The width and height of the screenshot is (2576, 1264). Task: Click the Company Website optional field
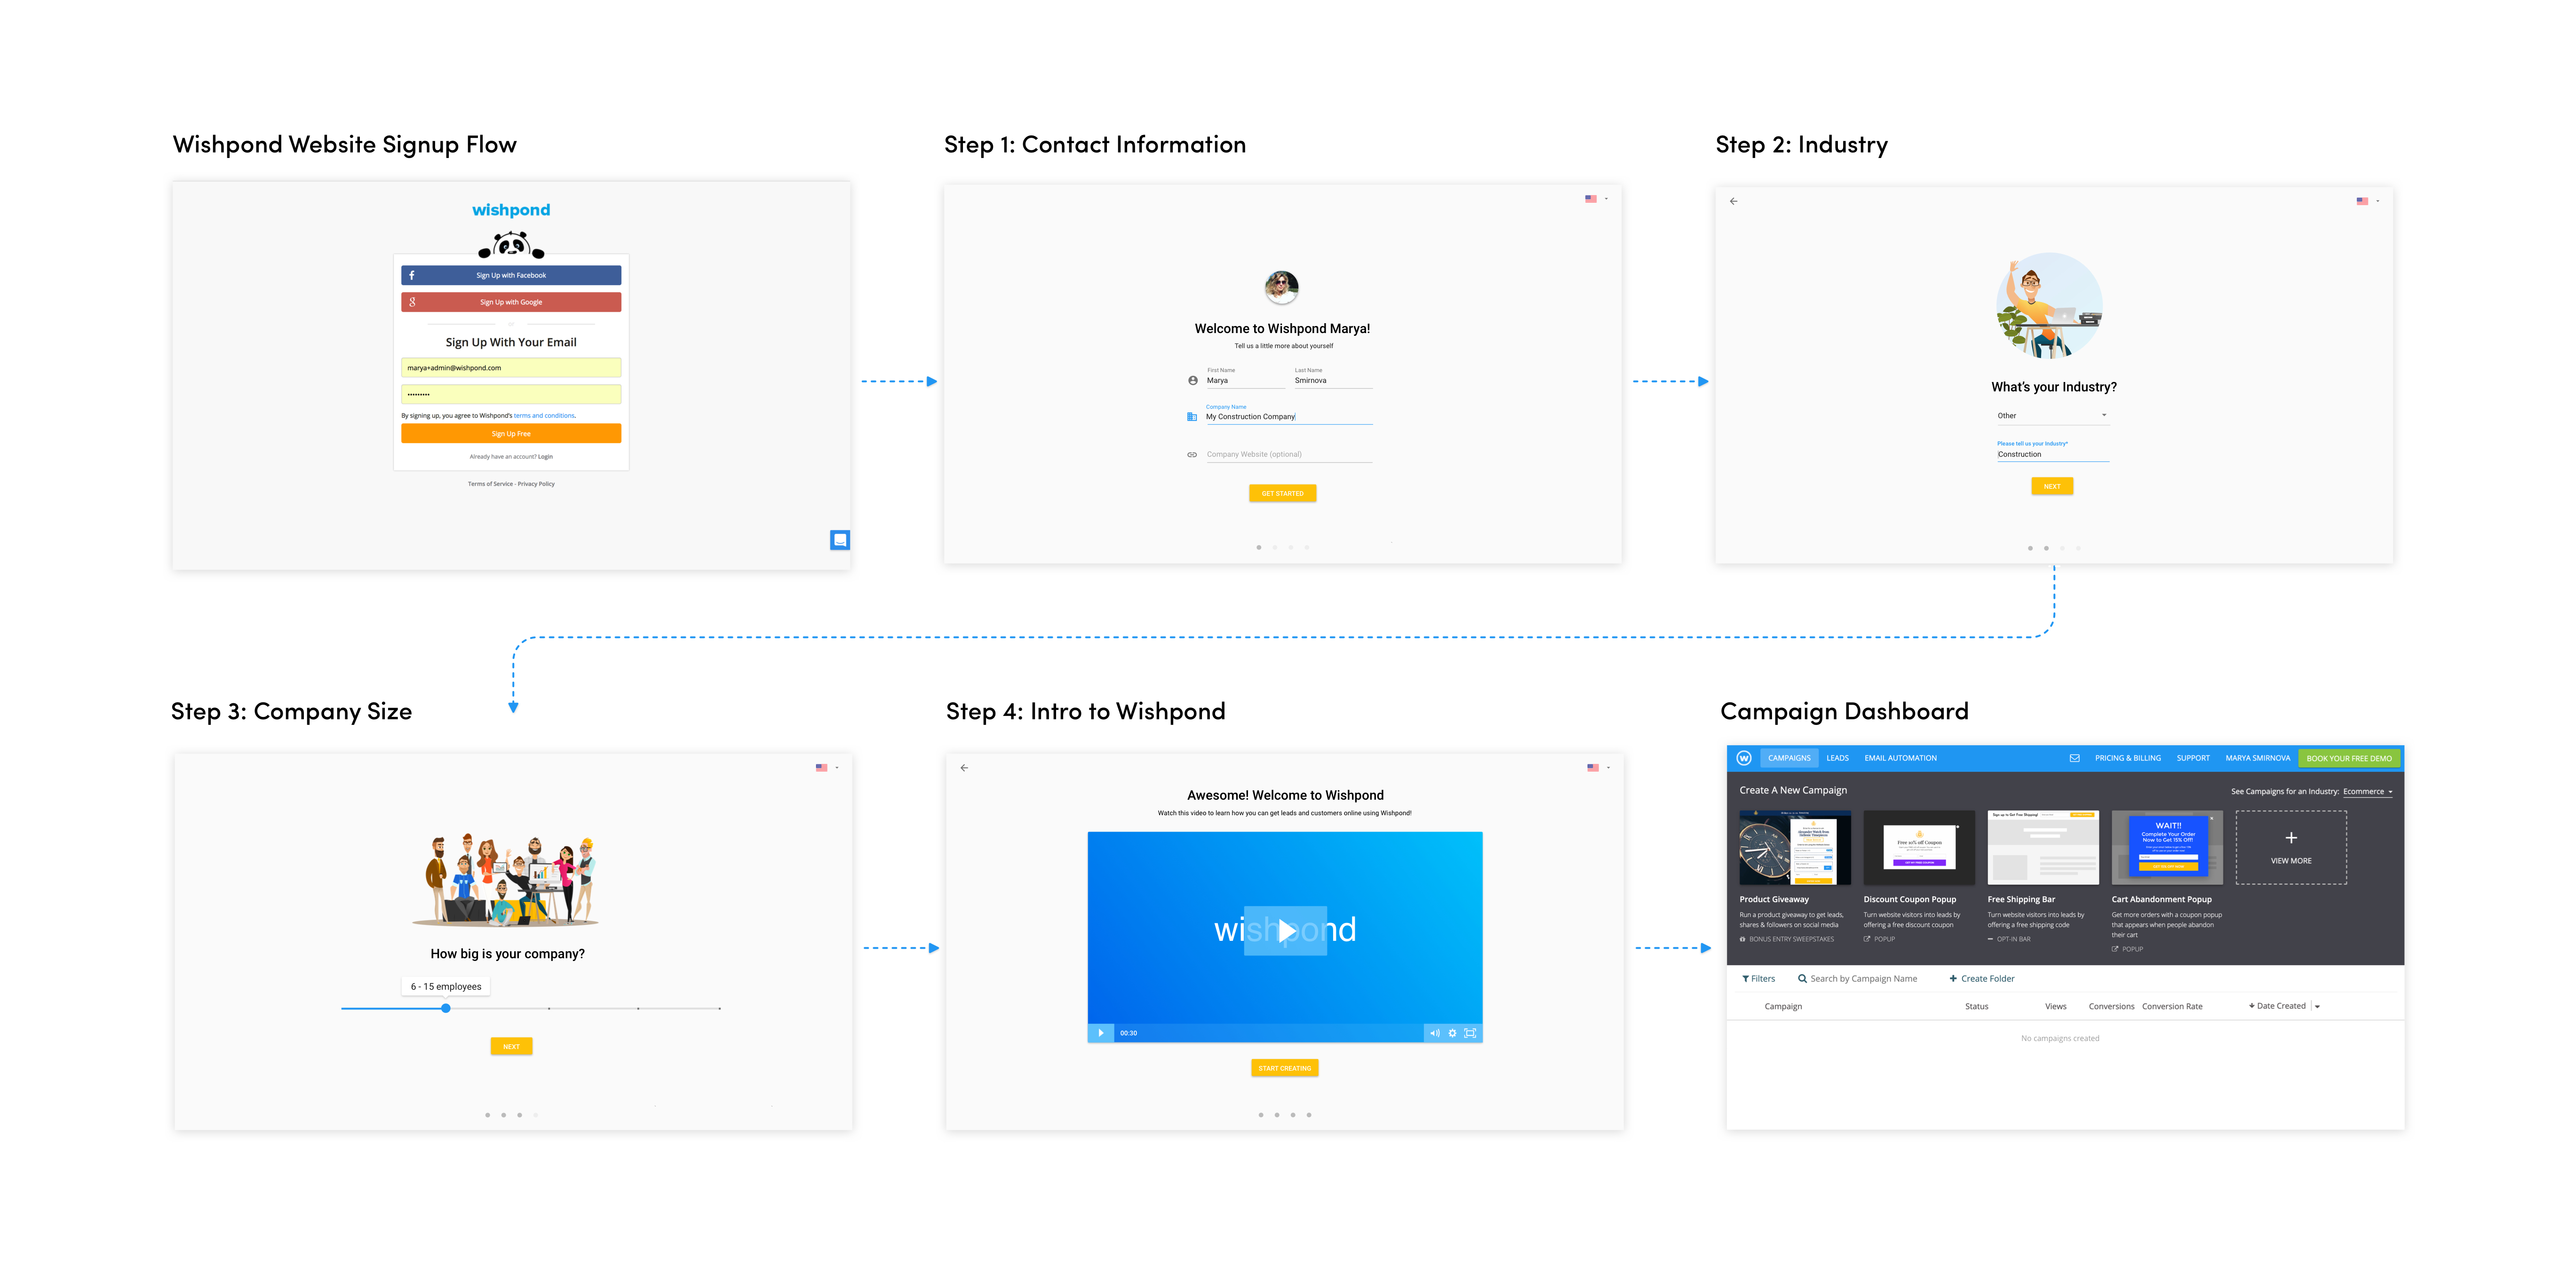tap(1288, 455)
